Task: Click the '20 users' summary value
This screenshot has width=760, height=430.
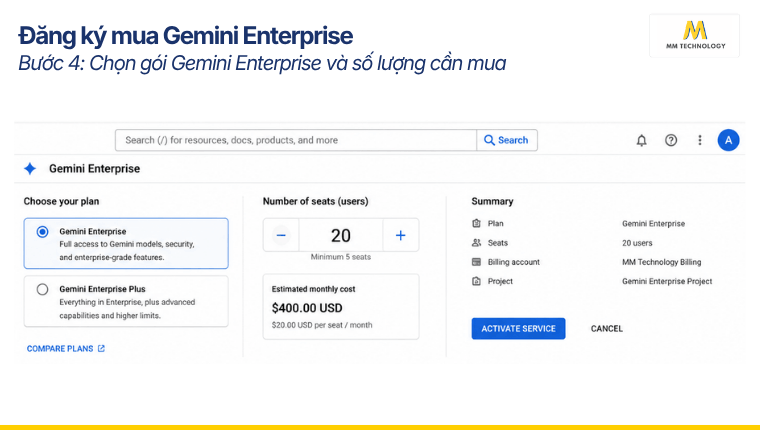Action: point(637,243)
